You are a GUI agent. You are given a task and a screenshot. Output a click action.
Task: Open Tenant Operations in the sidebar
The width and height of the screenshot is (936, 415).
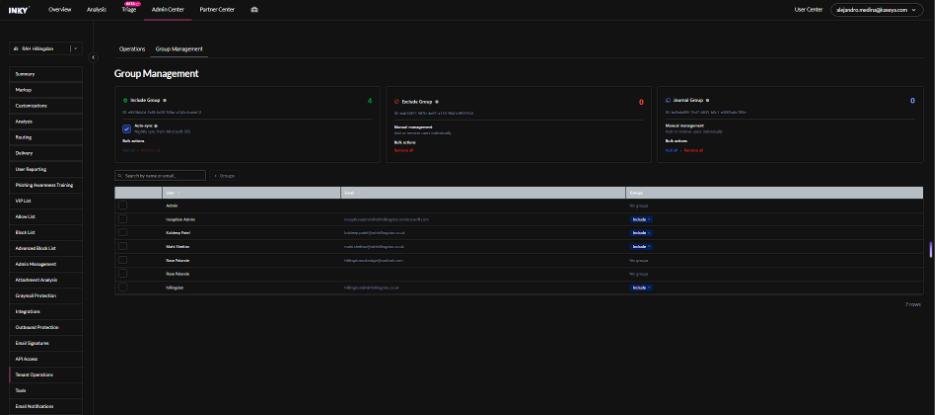click(x=46, y=374)
